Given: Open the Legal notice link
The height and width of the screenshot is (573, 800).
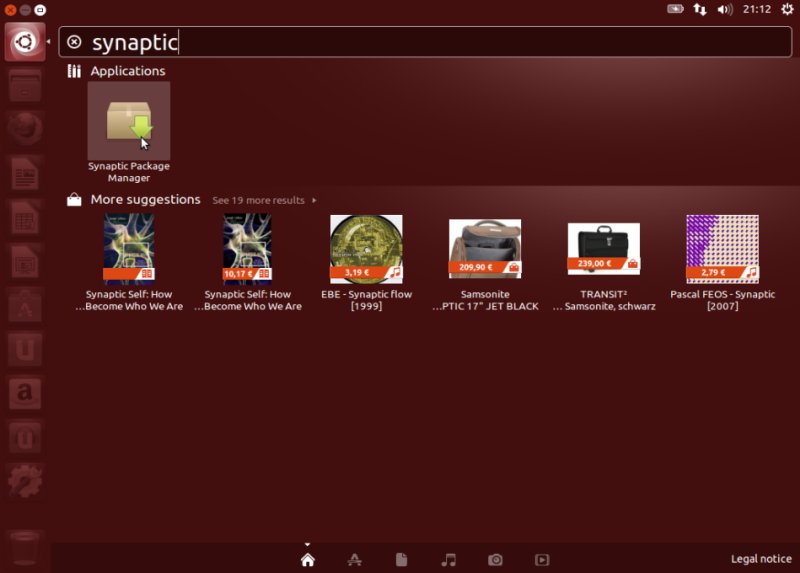Looking at the screenshot, I should coord(761,559).
